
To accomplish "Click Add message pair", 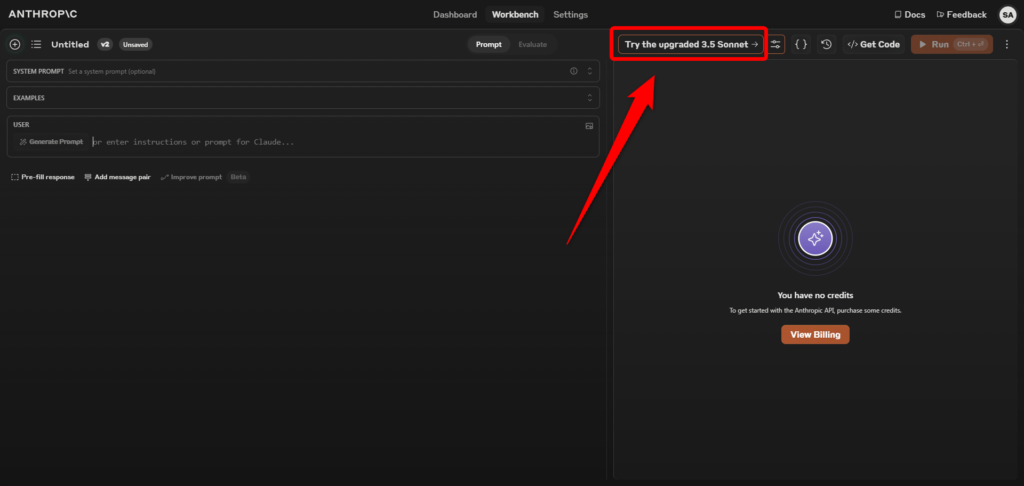I will [118, 177].
